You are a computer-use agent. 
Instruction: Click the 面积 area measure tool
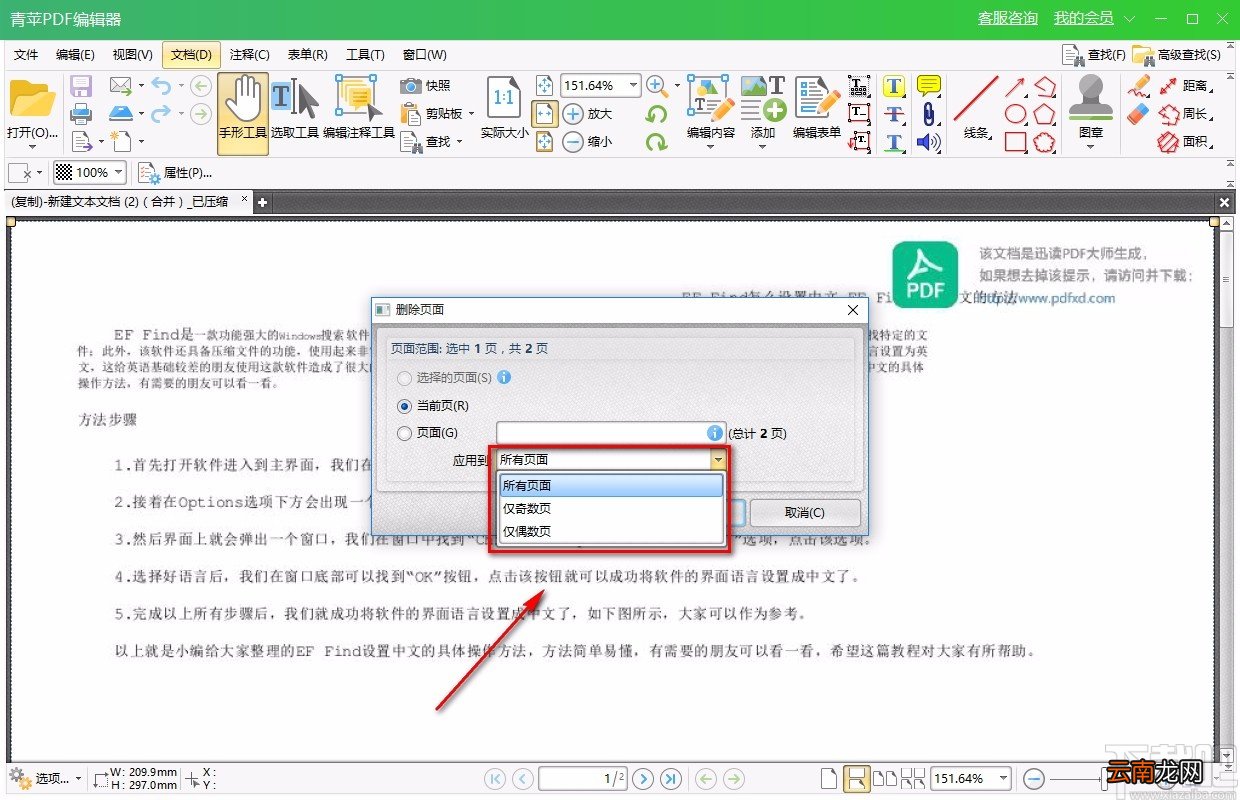point(1183,142)
